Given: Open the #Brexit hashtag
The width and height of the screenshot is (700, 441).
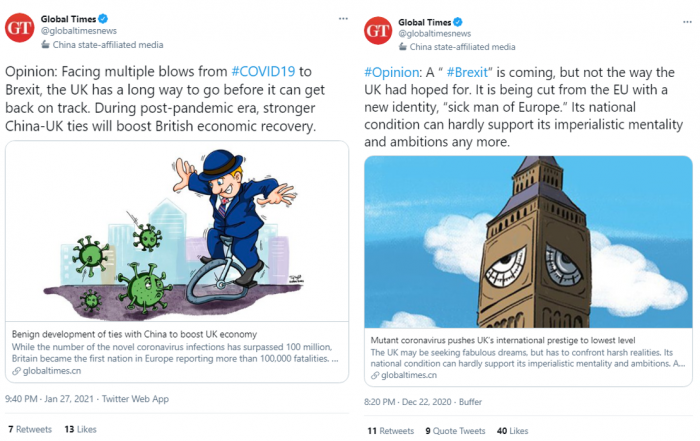Looking at the screenshot, I should click(x=467, y=72).
